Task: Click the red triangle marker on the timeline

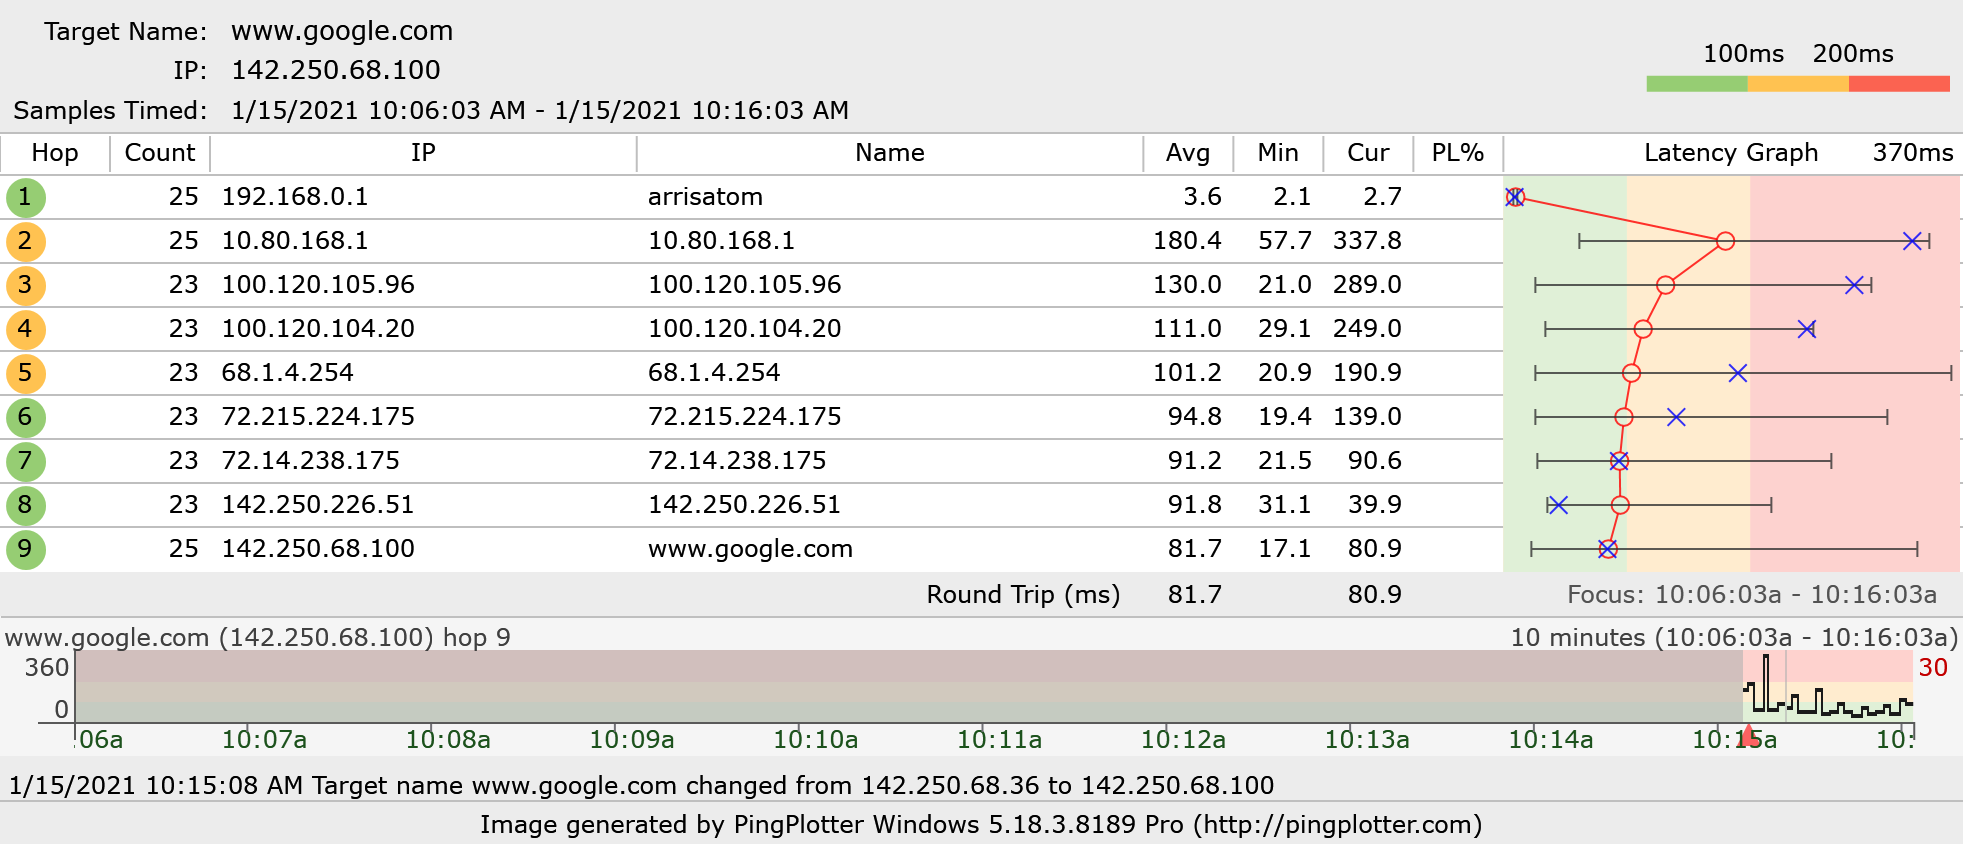Action: (1748, 737)
